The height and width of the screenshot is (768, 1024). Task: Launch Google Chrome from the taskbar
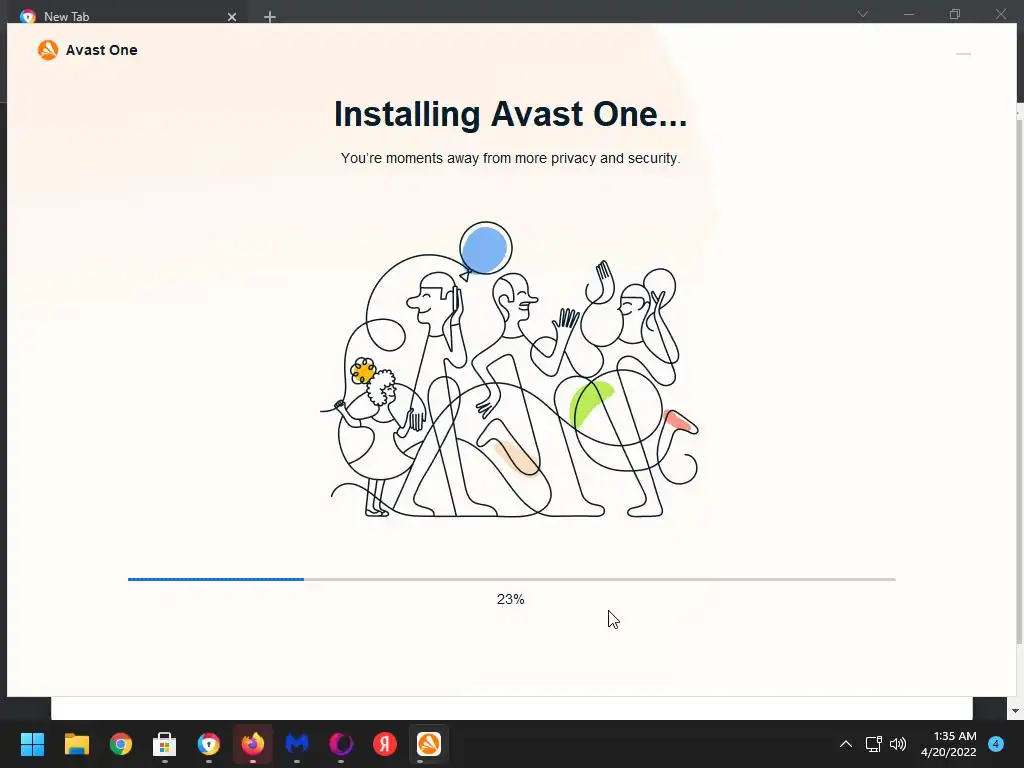point(121,744)
